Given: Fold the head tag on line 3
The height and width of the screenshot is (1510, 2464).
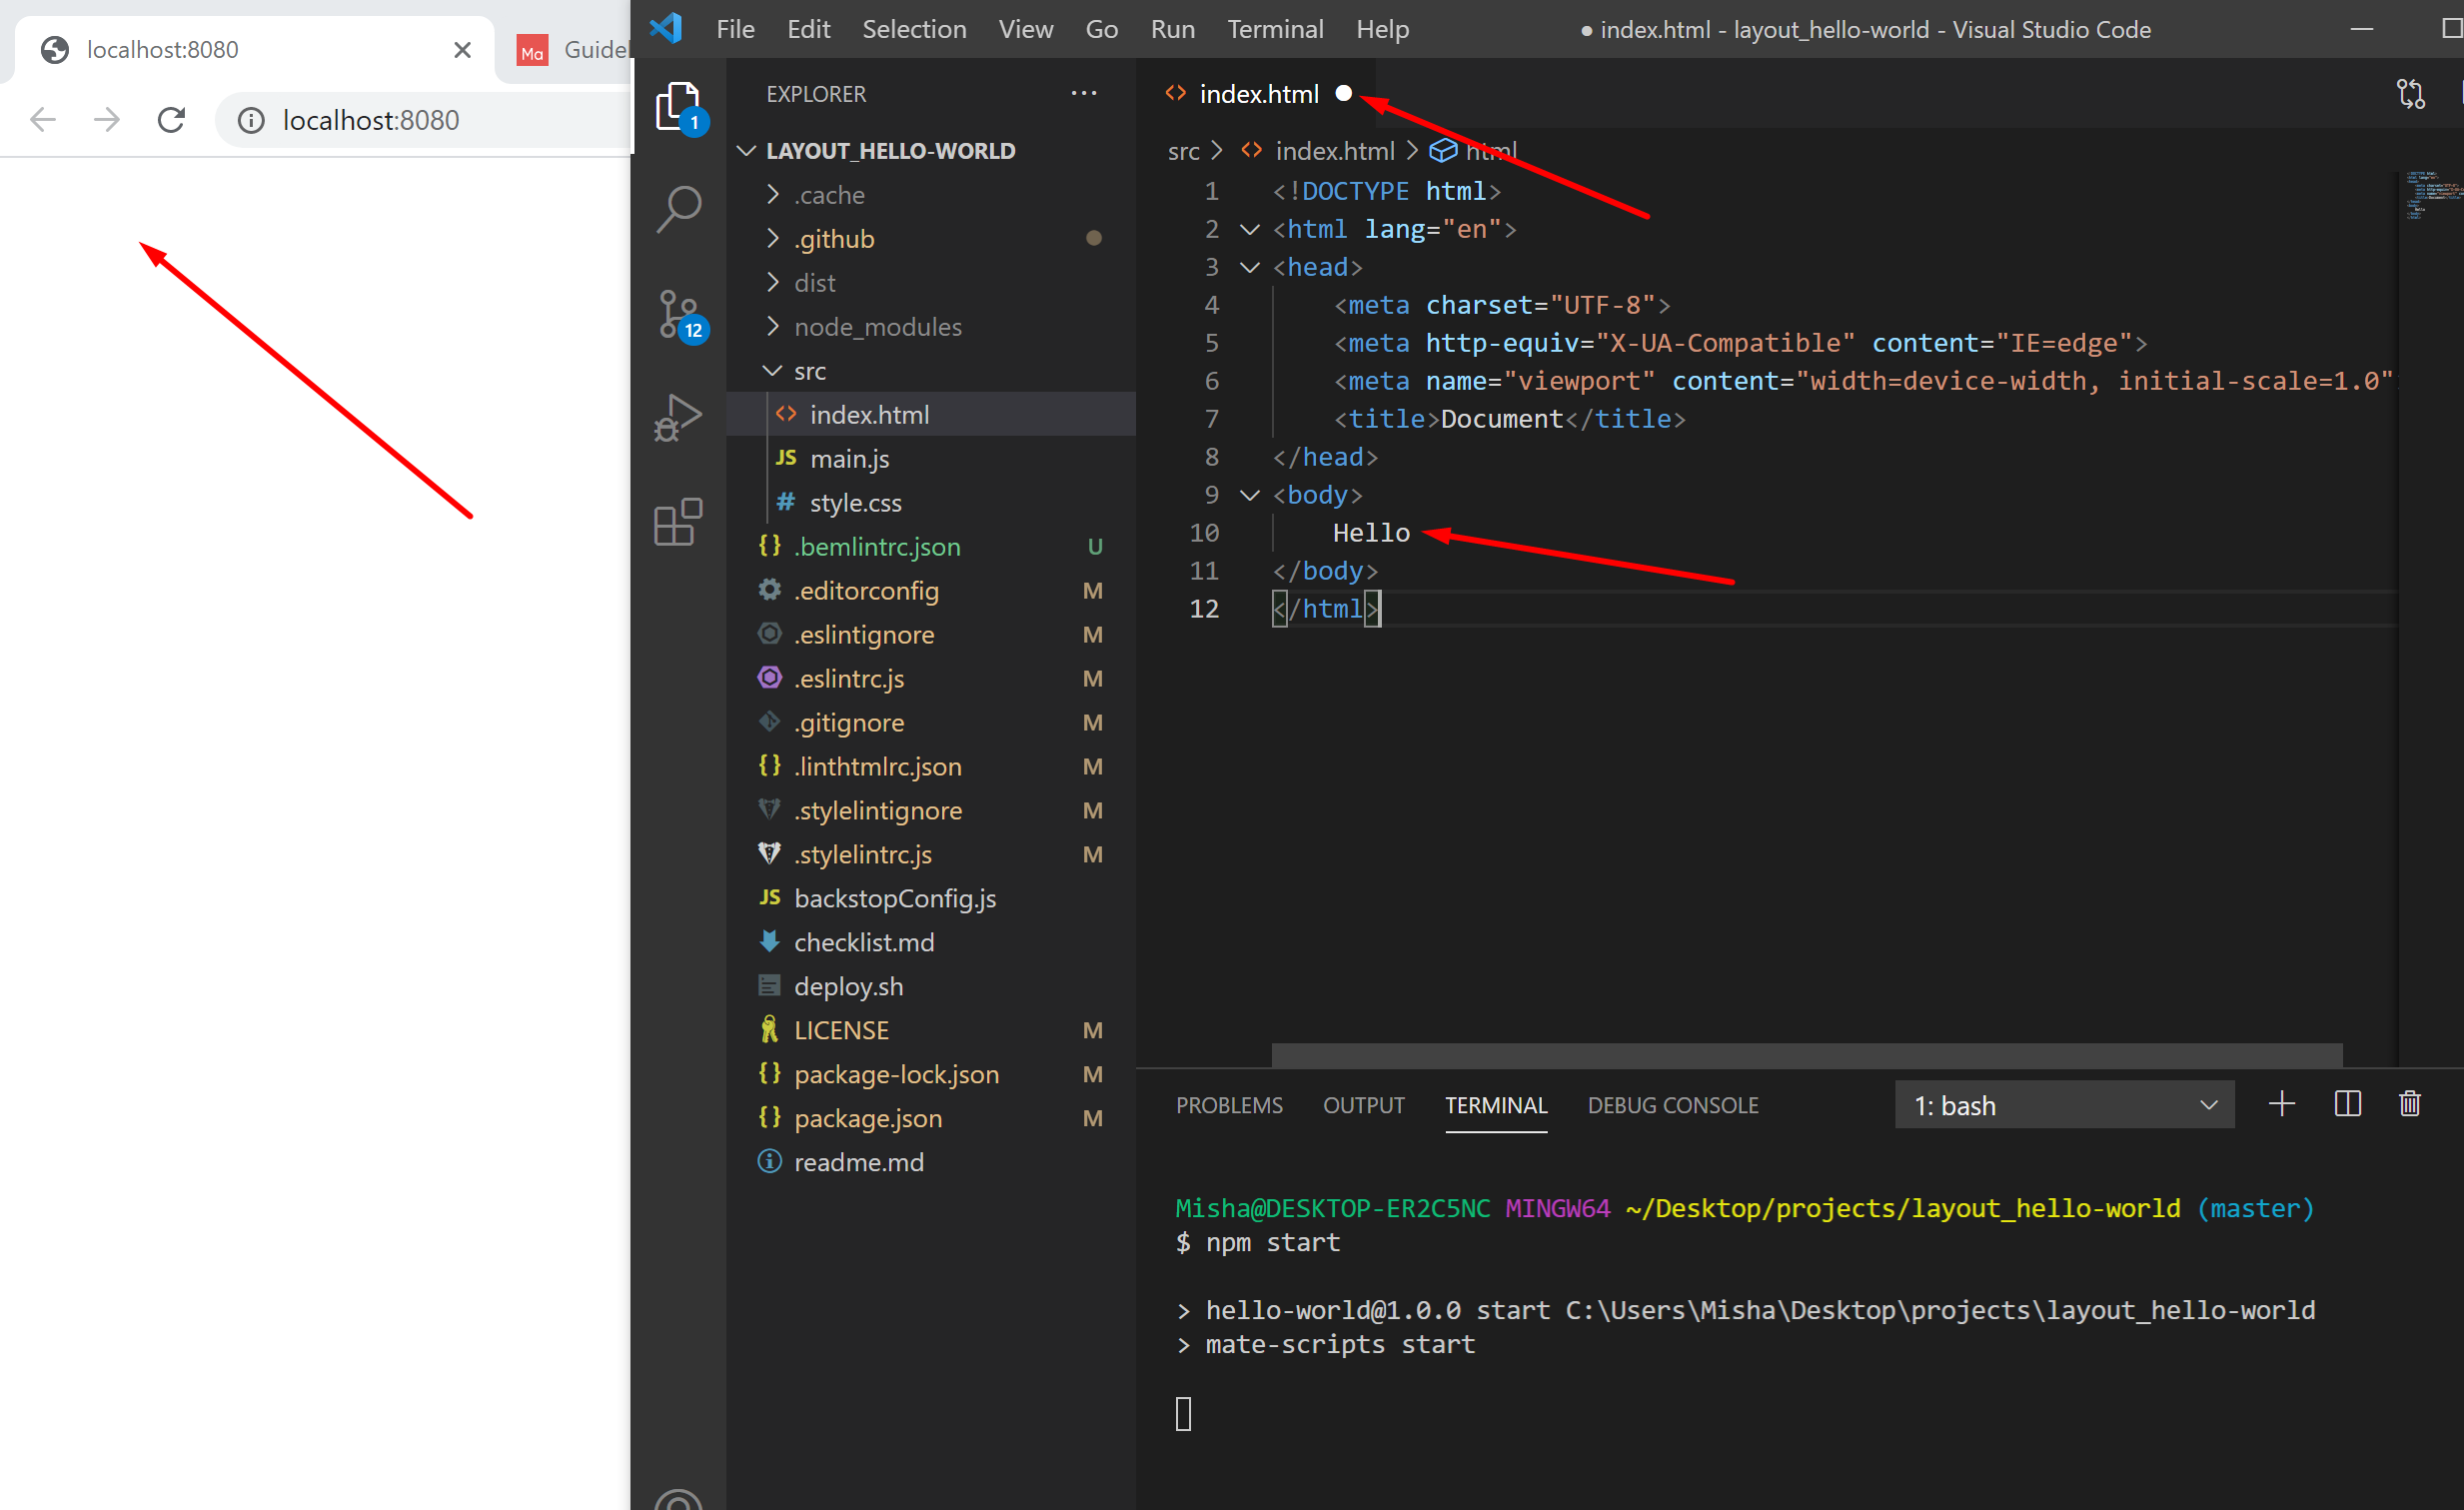Looking at the screenshot, I should point(1250,268).
